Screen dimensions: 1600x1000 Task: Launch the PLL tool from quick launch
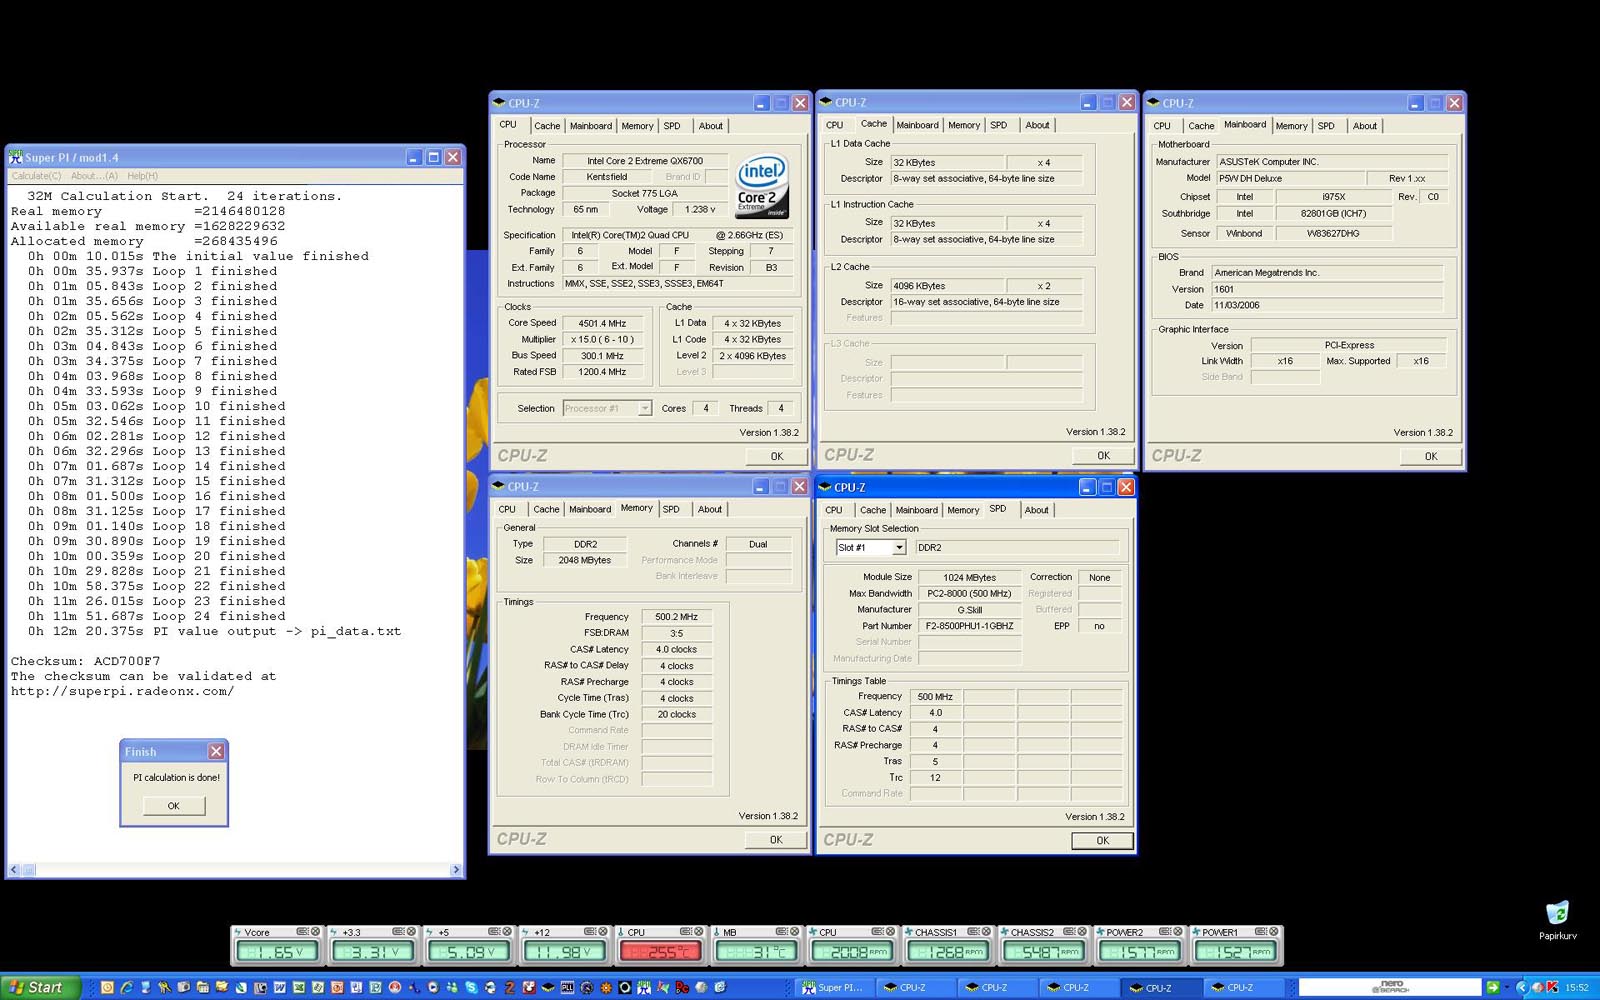[x=568, y=987]
